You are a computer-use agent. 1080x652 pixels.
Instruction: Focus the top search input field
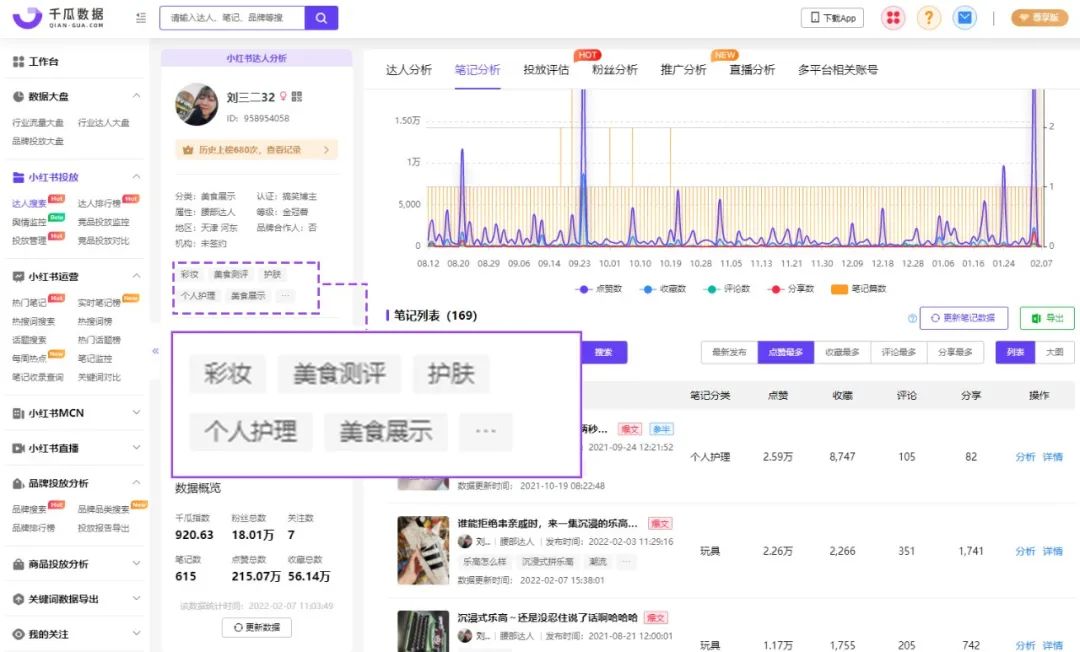(x=232, y=18)
